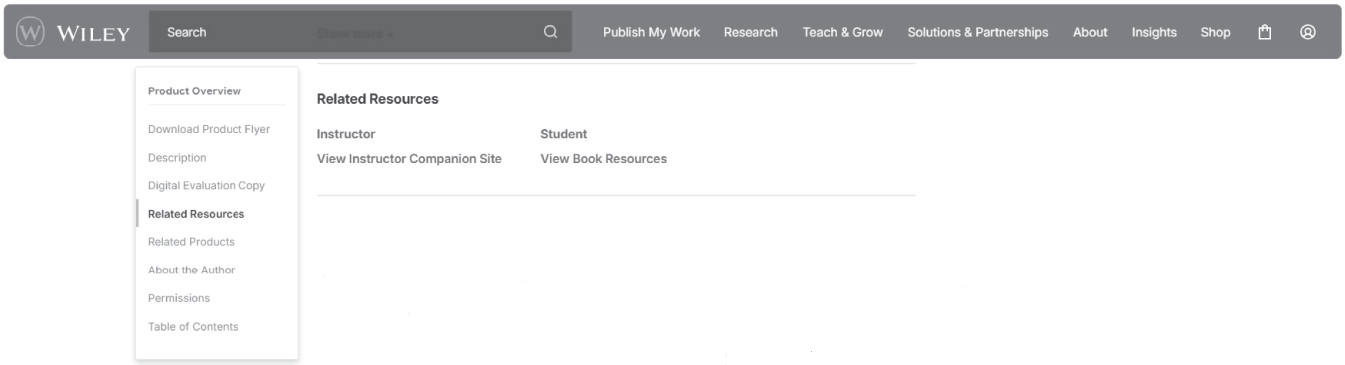Jump to Table of Contents section
The height and width of the screenshot is (365, 1345).
(x=193, y=326)
